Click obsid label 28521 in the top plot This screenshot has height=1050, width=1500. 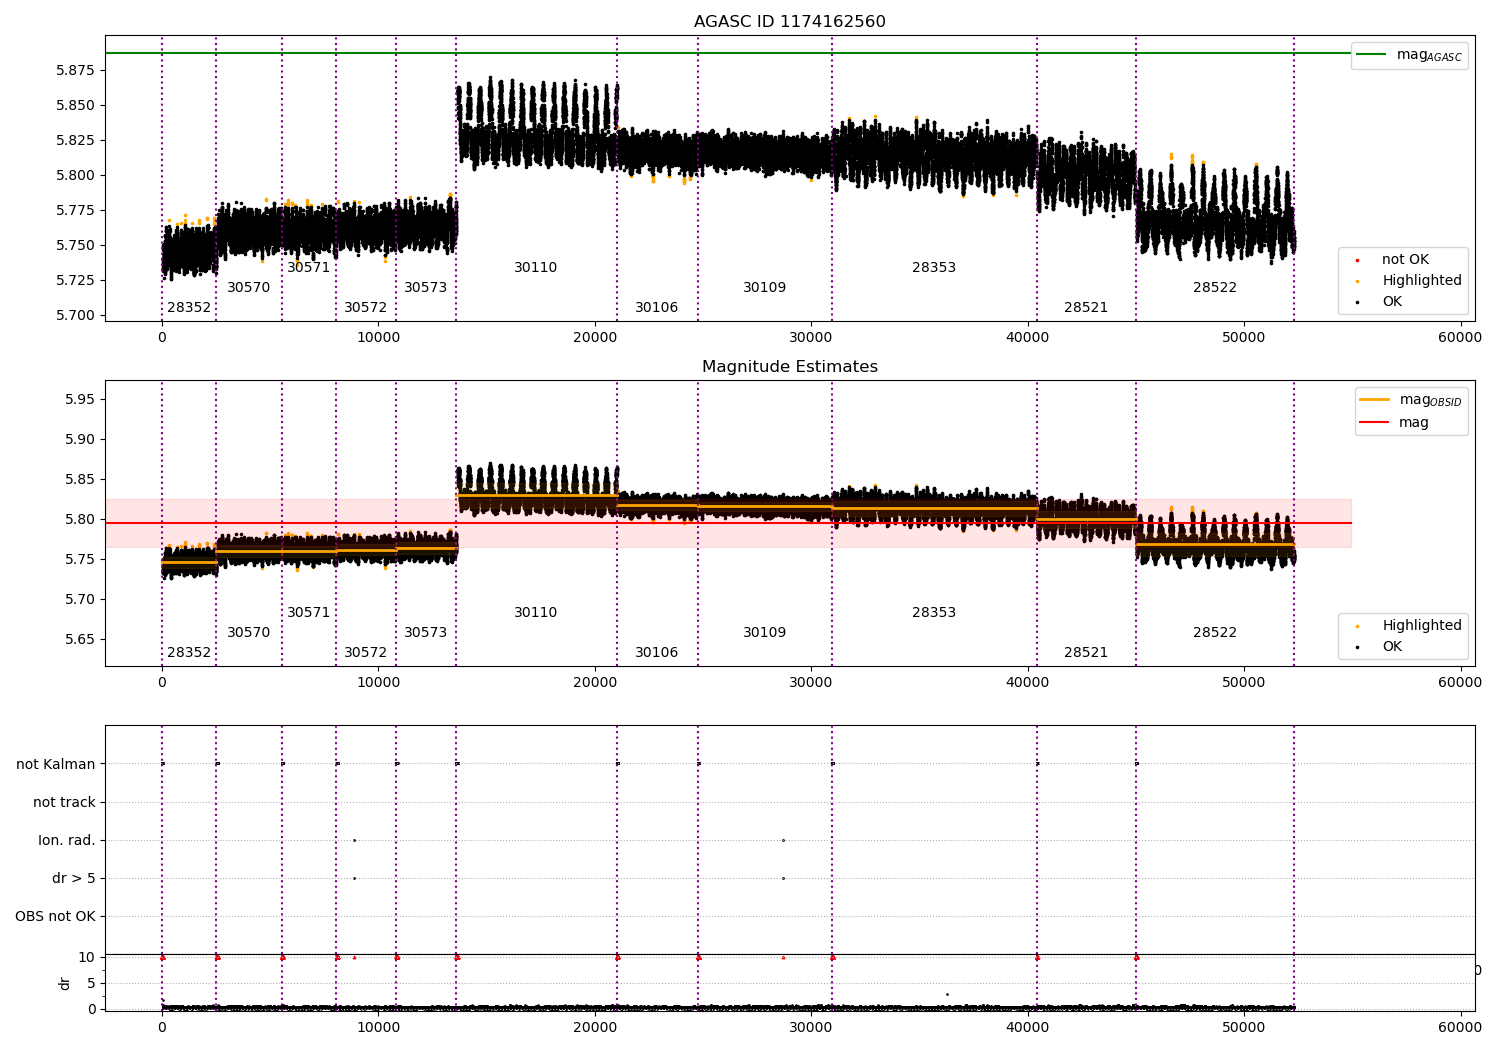1086,308
